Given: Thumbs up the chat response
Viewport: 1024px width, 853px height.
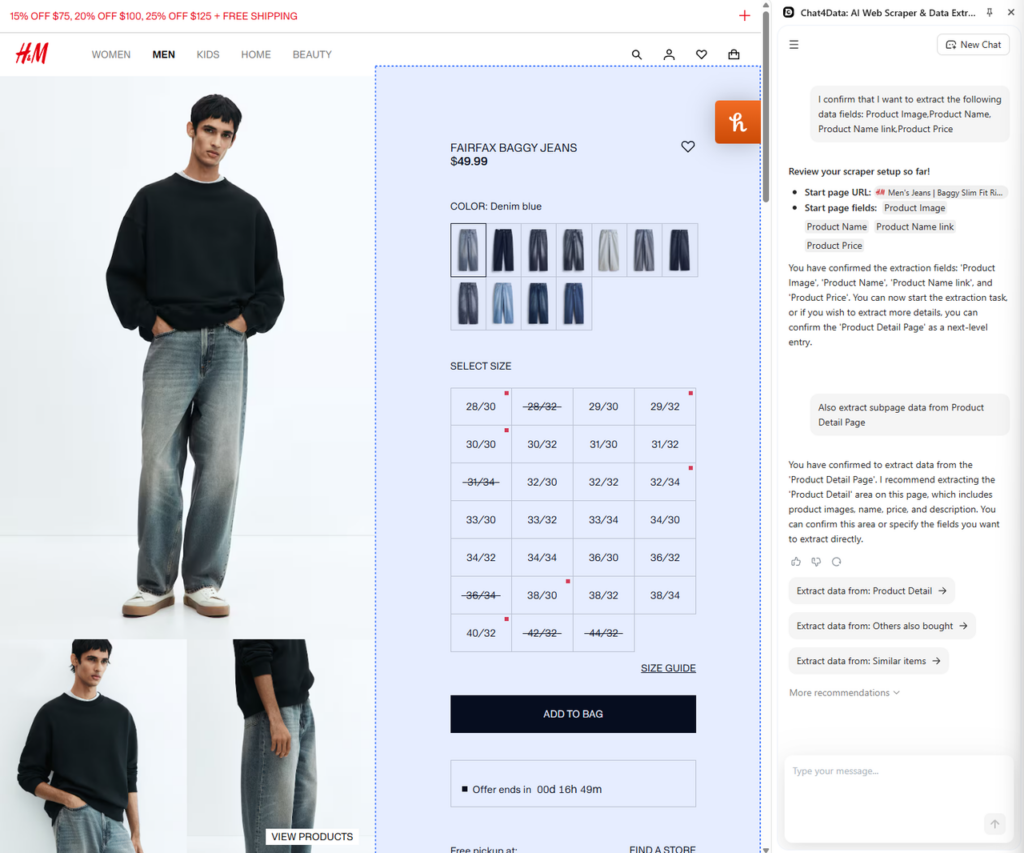Looking at the screenshot, I should click(796, 562).
